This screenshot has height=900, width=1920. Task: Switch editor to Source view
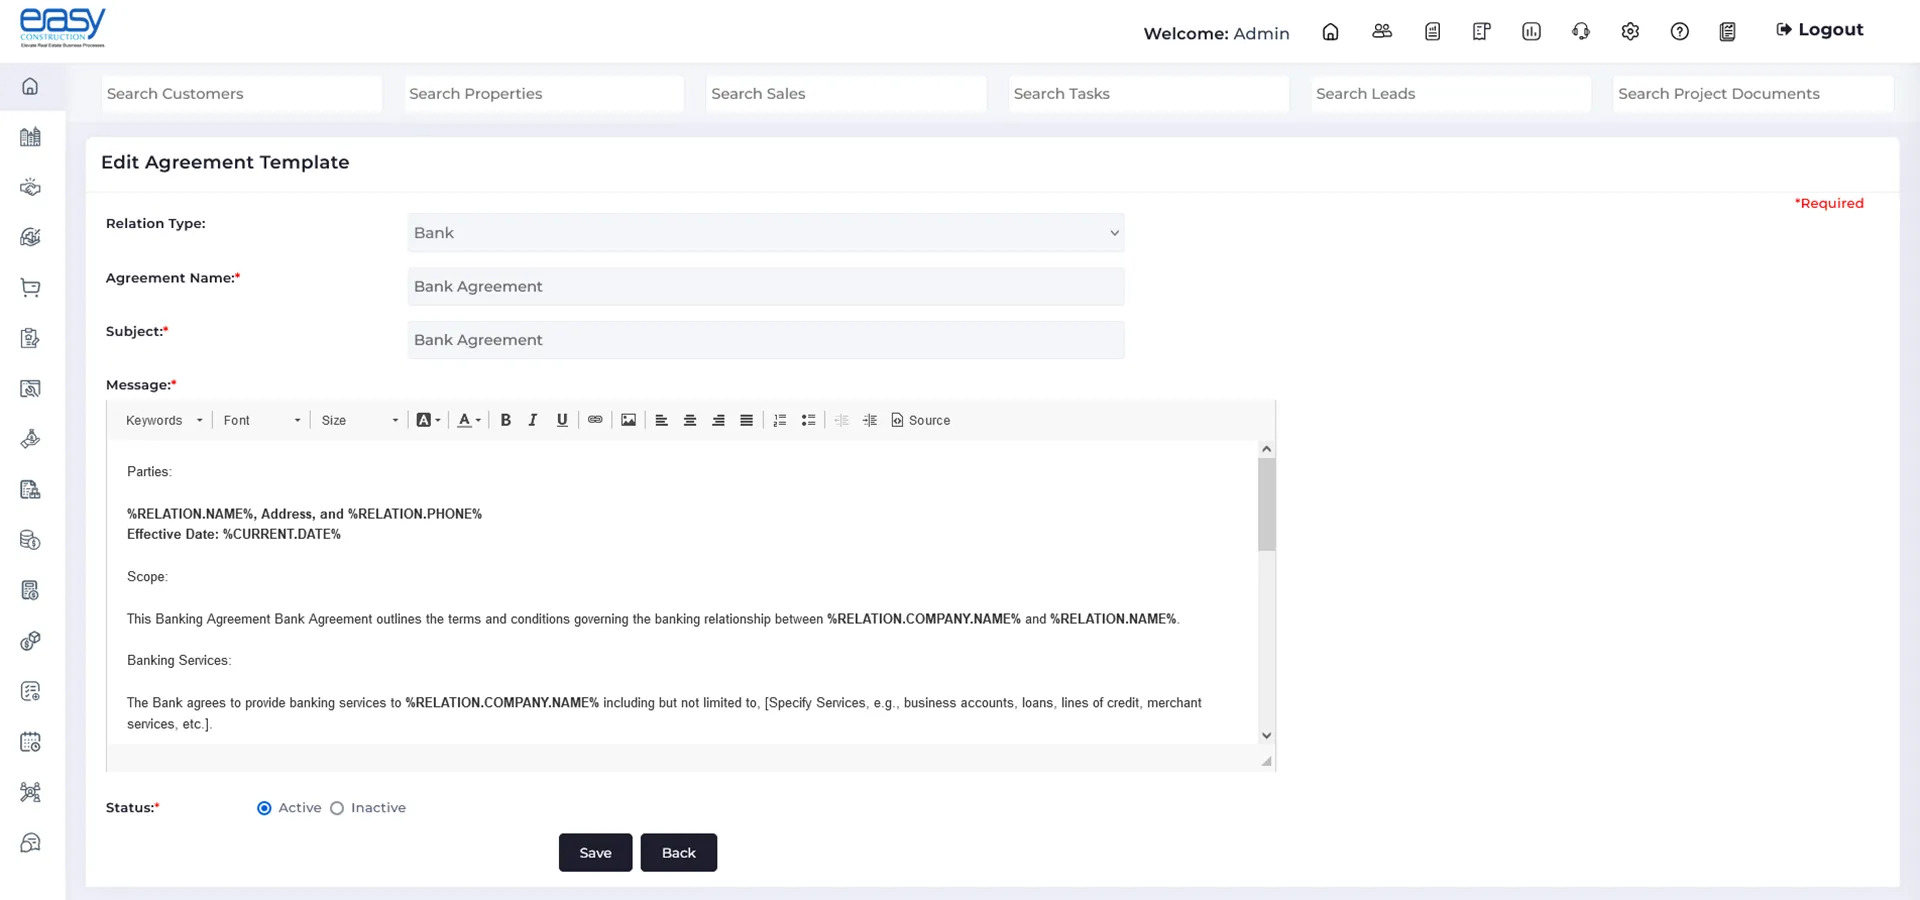tap(921, 420)
